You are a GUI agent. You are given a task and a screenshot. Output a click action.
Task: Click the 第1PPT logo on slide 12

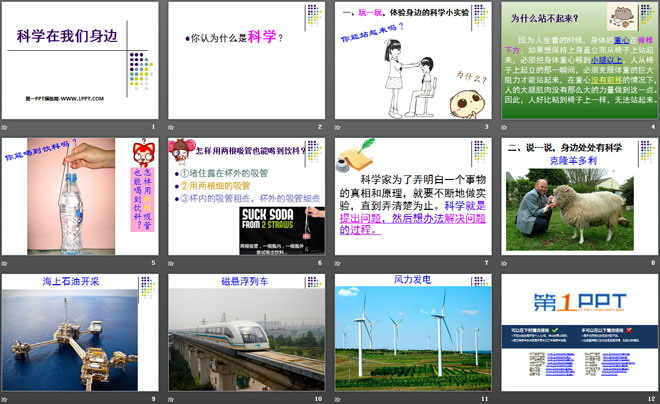coord(578,301)
